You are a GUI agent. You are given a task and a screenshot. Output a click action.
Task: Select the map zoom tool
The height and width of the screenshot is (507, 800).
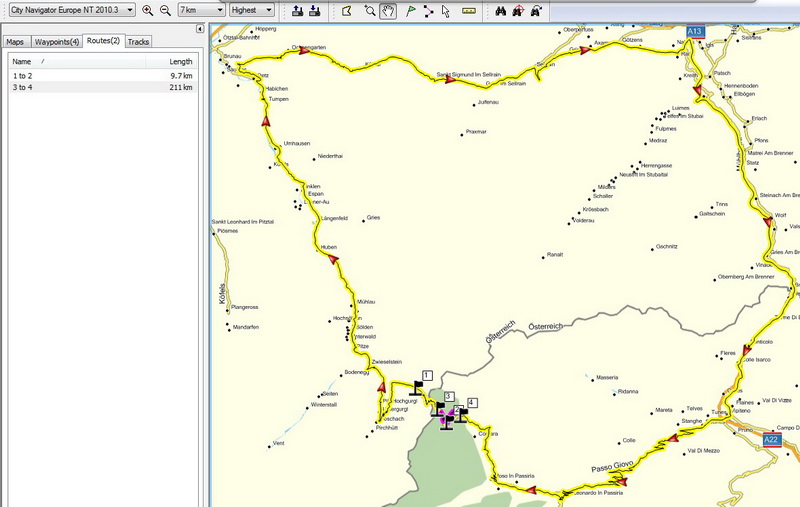coord(370,11)
